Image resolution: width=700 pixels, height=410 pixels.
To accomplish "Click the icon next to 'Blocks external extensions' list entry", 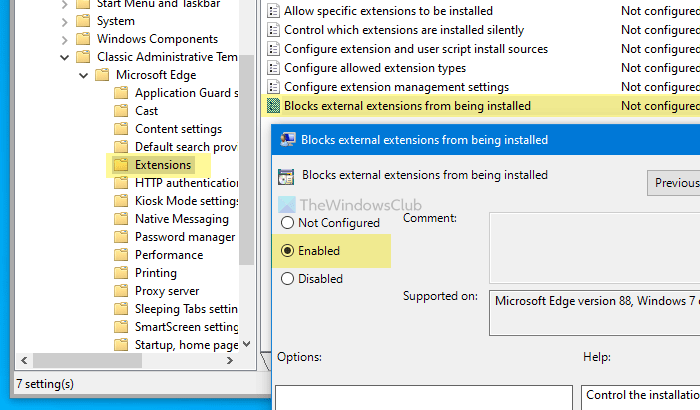I will click(273, 105).
